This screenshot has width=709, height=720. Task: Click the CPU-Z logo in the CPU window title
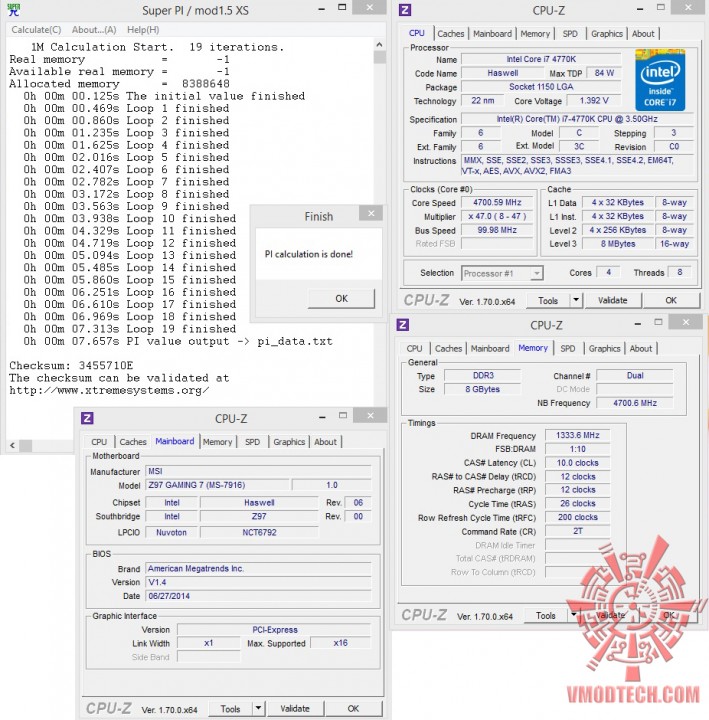pyautogui.click(x=405, y=10)
